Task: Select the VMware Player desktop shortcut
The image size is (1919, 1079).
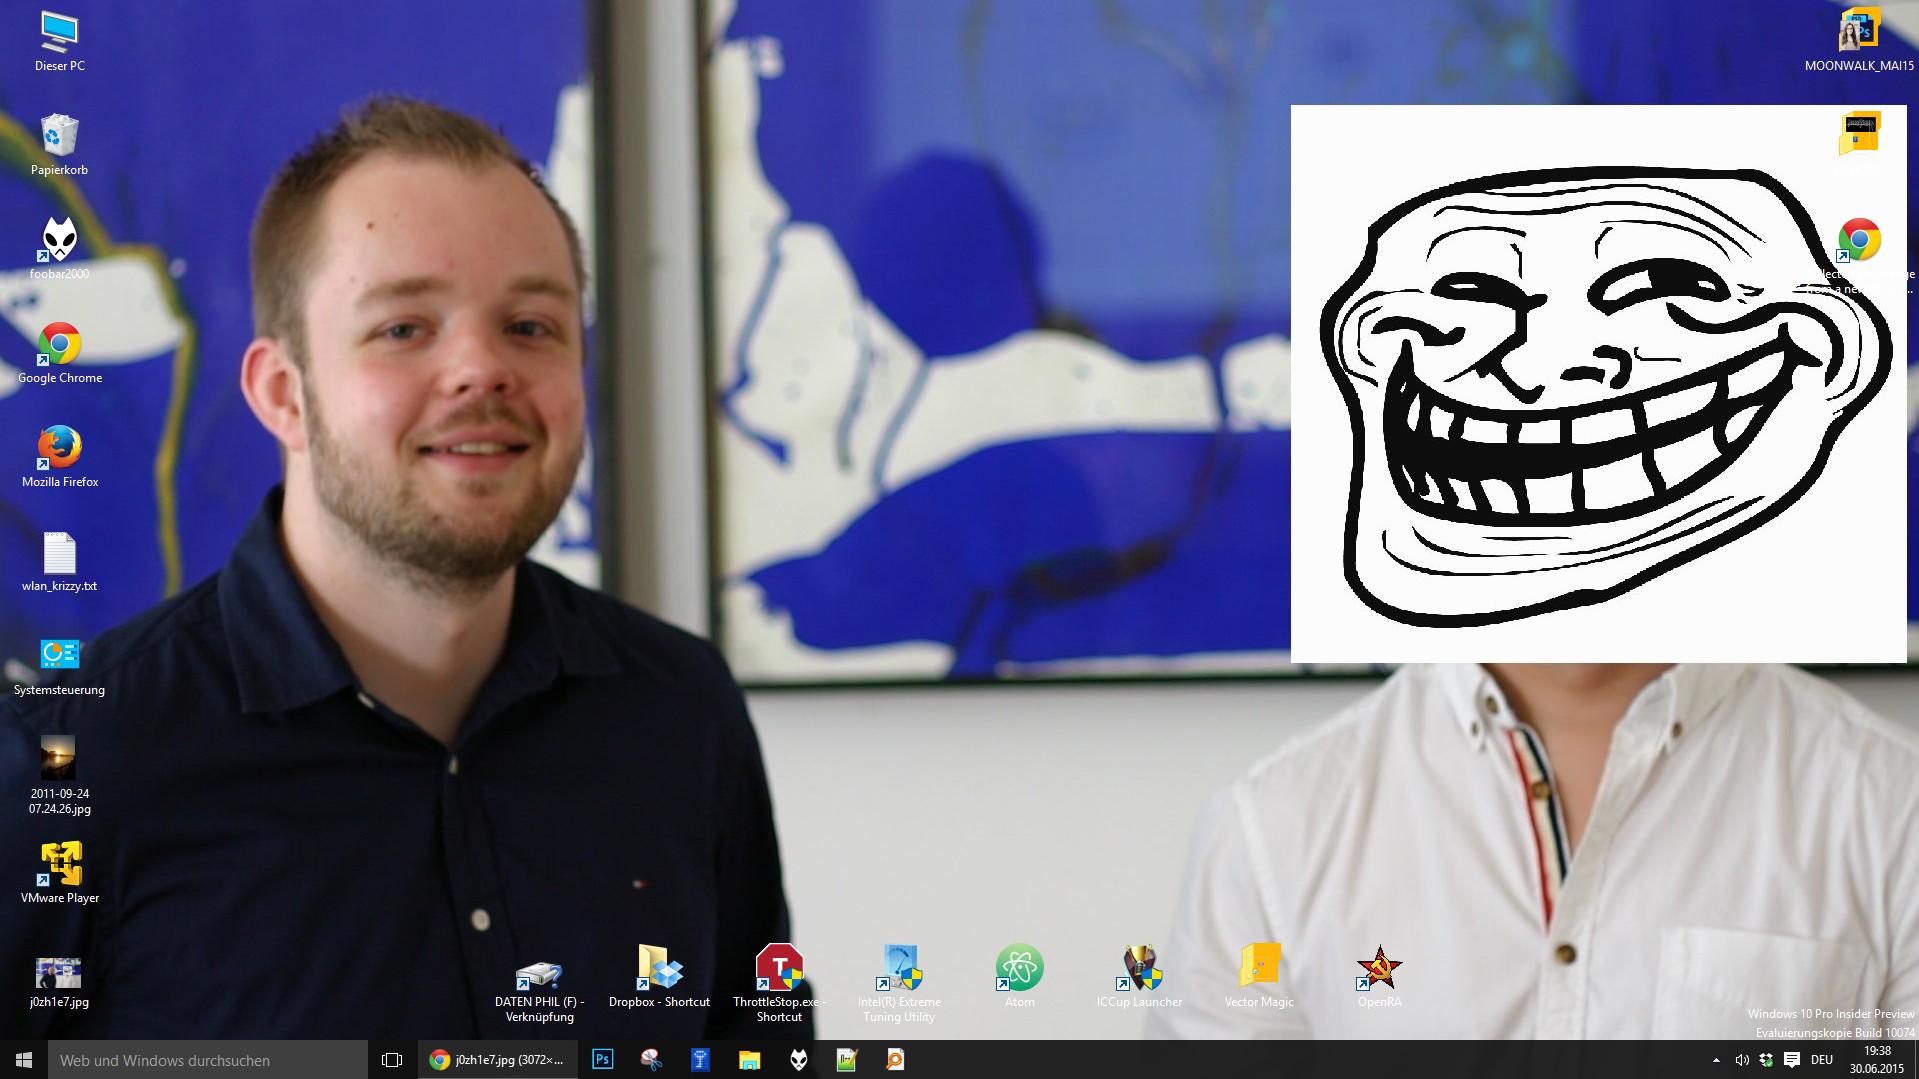Action: coord(59,874)
